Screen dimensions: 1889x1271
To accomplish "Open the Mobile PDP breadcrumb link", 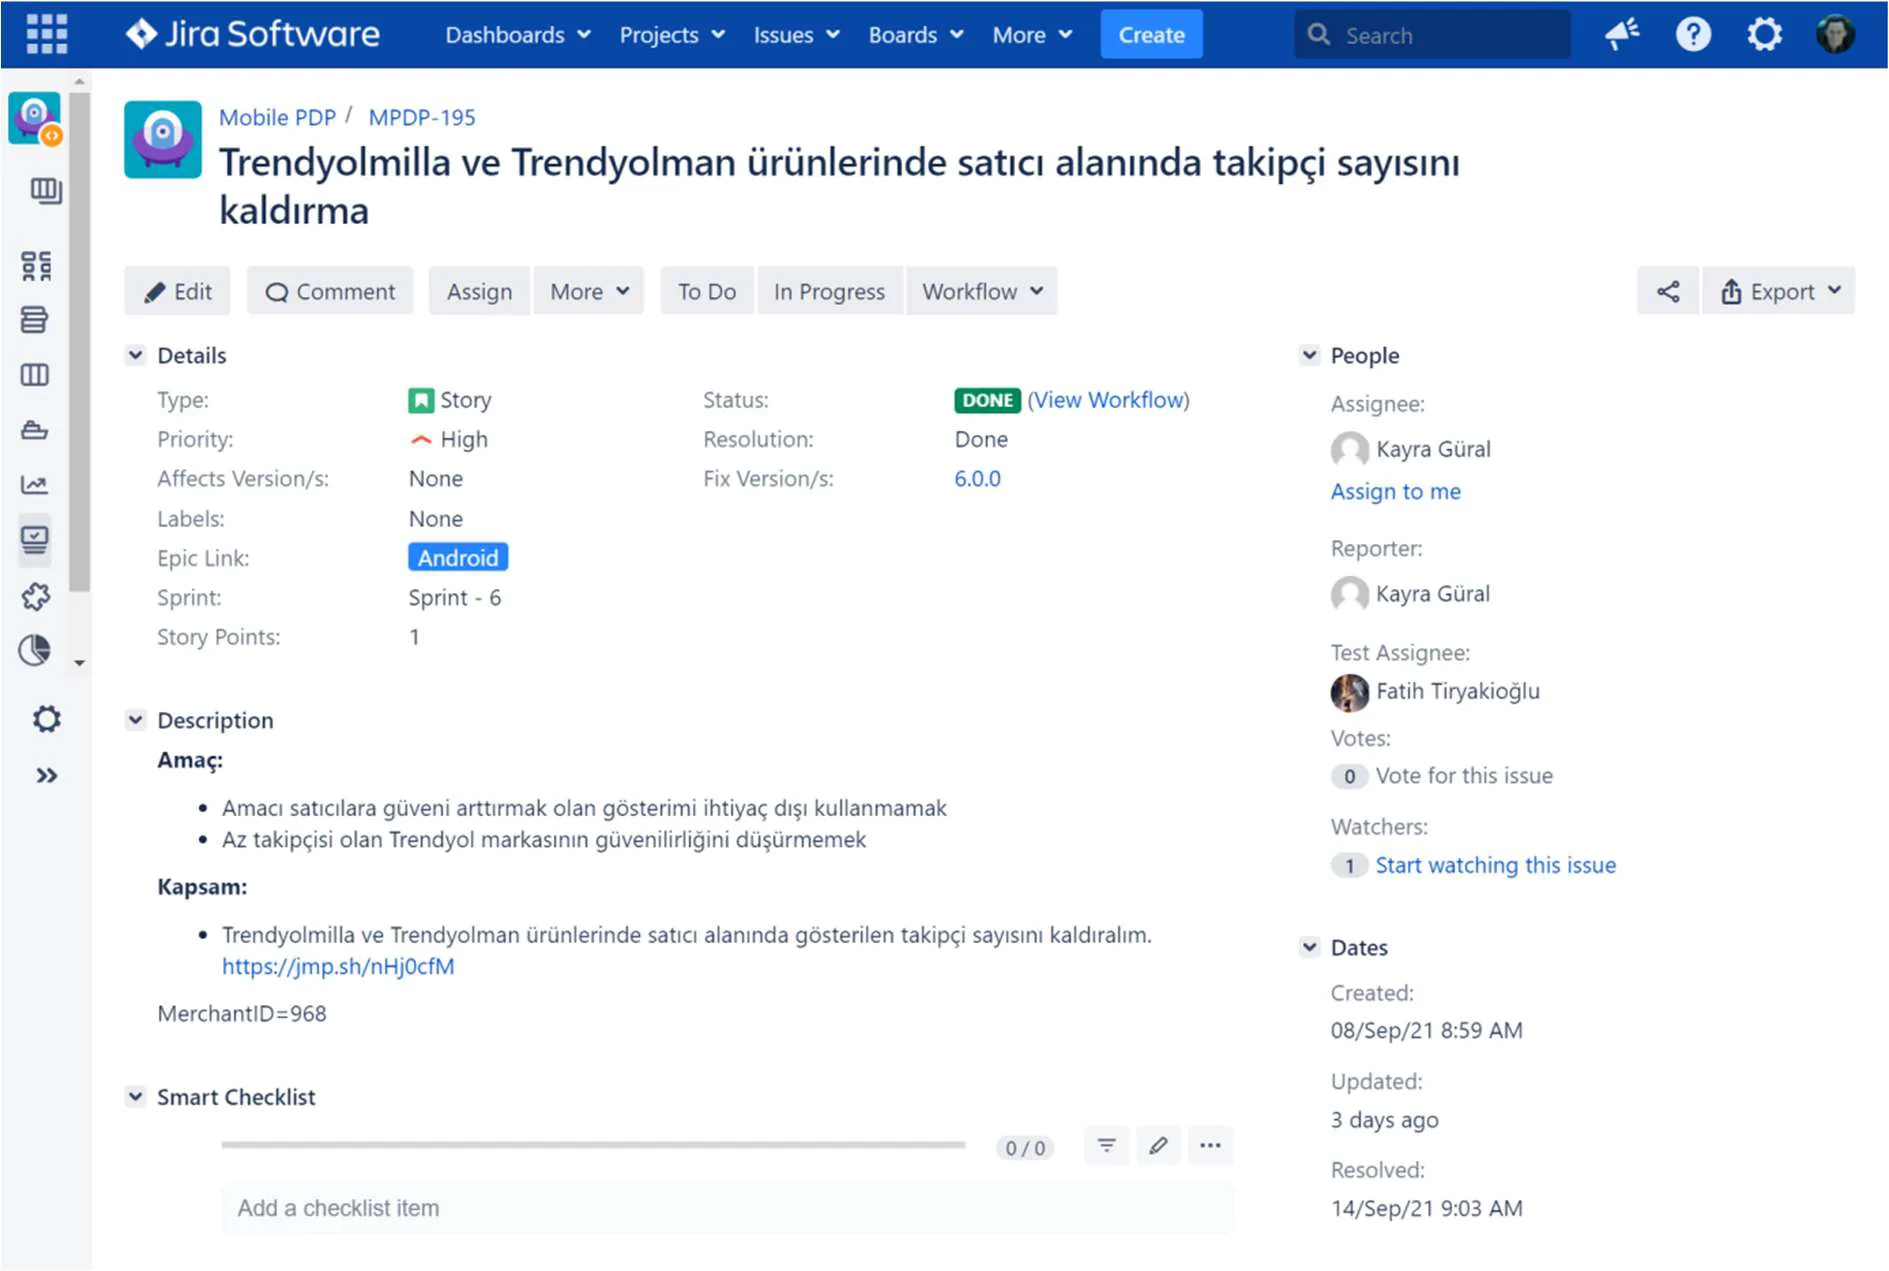I will [x=277, y=117].
